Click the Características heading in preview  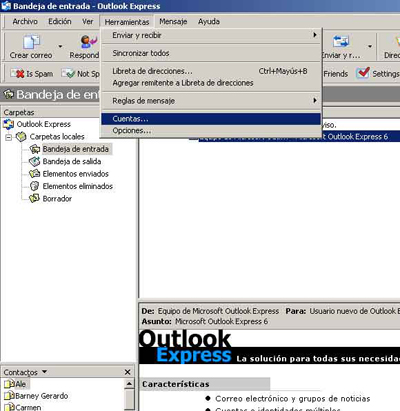[176, 384]
